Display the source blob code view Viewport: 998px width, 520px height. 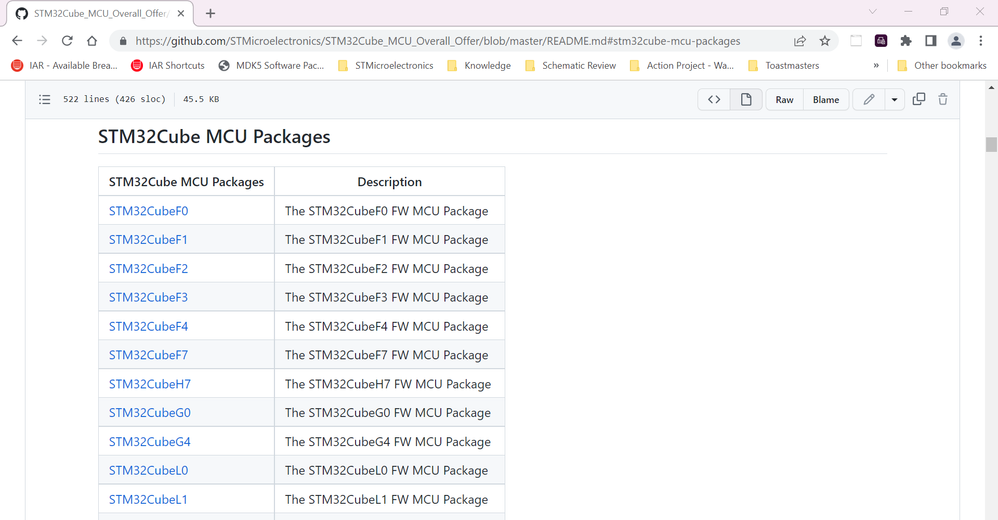click(x=714, y=99)
